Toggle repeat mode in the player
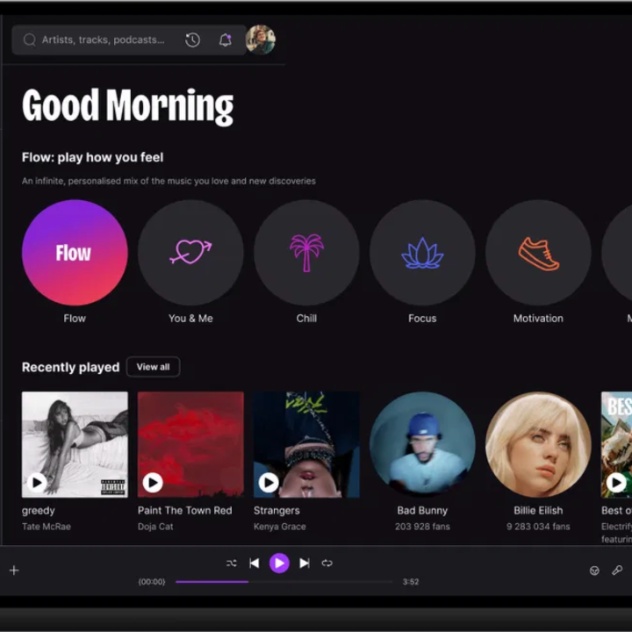 point(327,563)
